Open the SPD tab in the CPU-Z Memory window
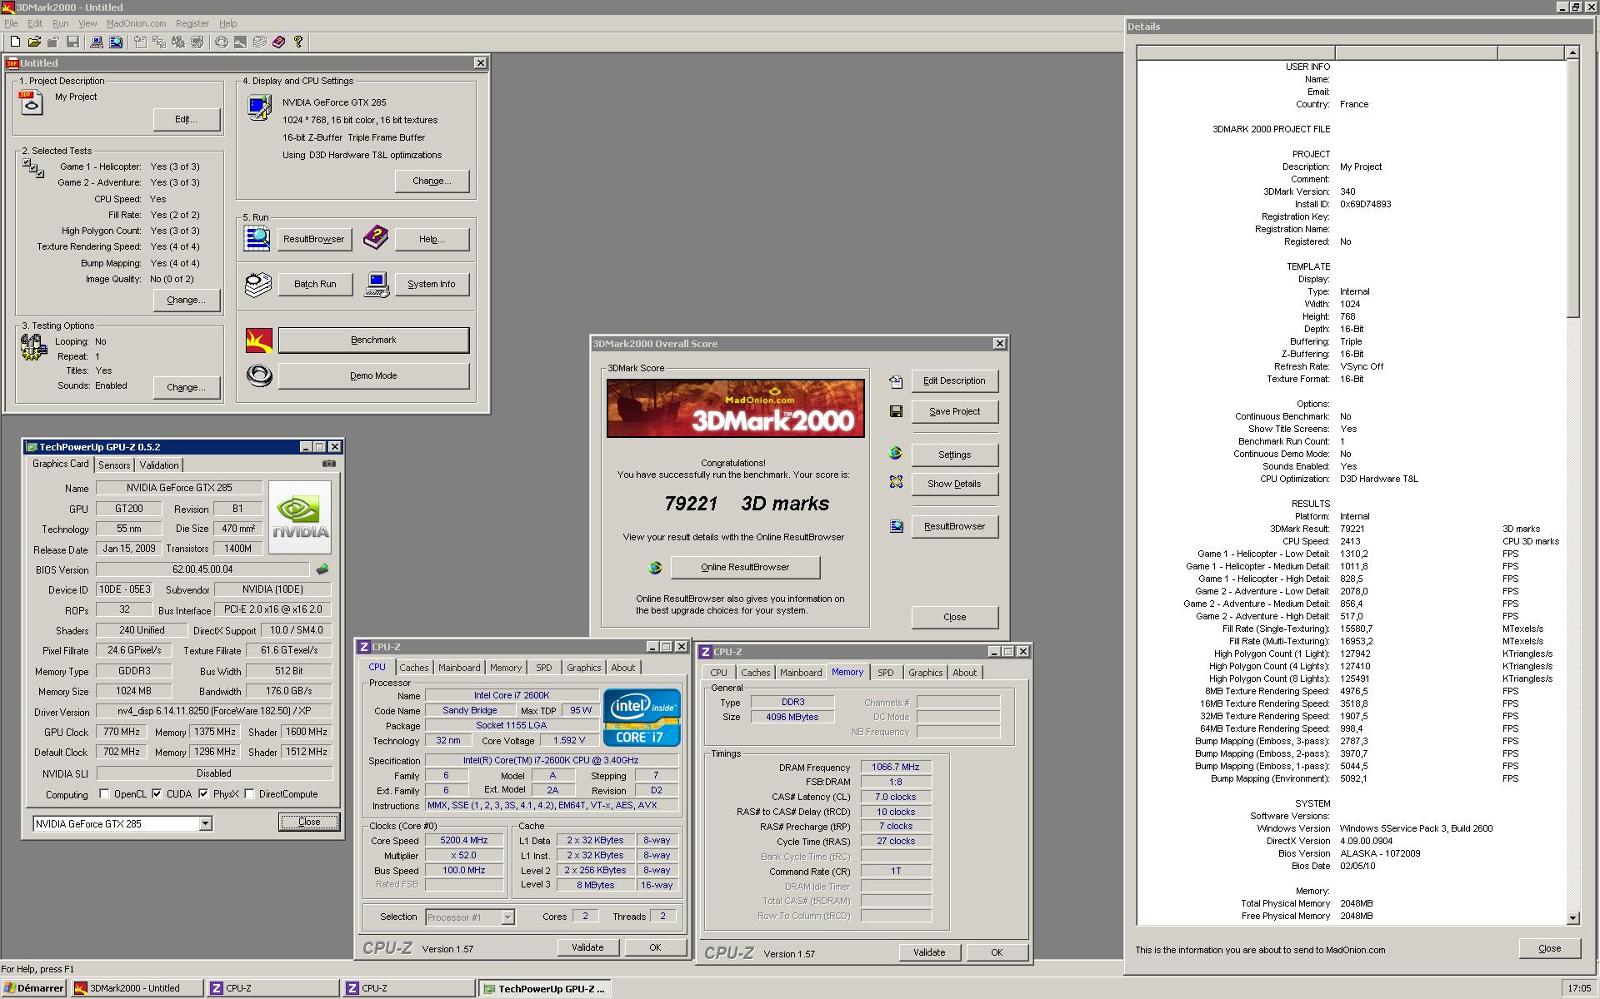 click(885, 673)
